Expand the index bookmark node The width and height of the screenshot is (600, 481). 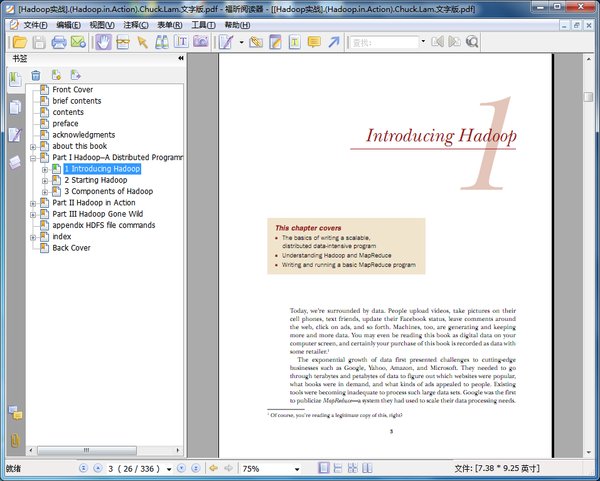[33, 237]
